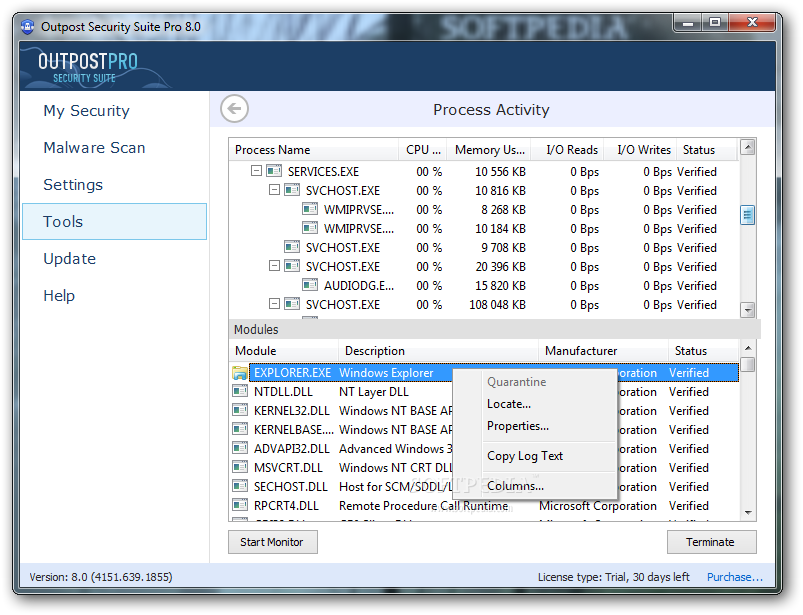This screenshot has width=803, height=615.
Task: Sort by the CPU column header
Action: [x=423, y=150]
